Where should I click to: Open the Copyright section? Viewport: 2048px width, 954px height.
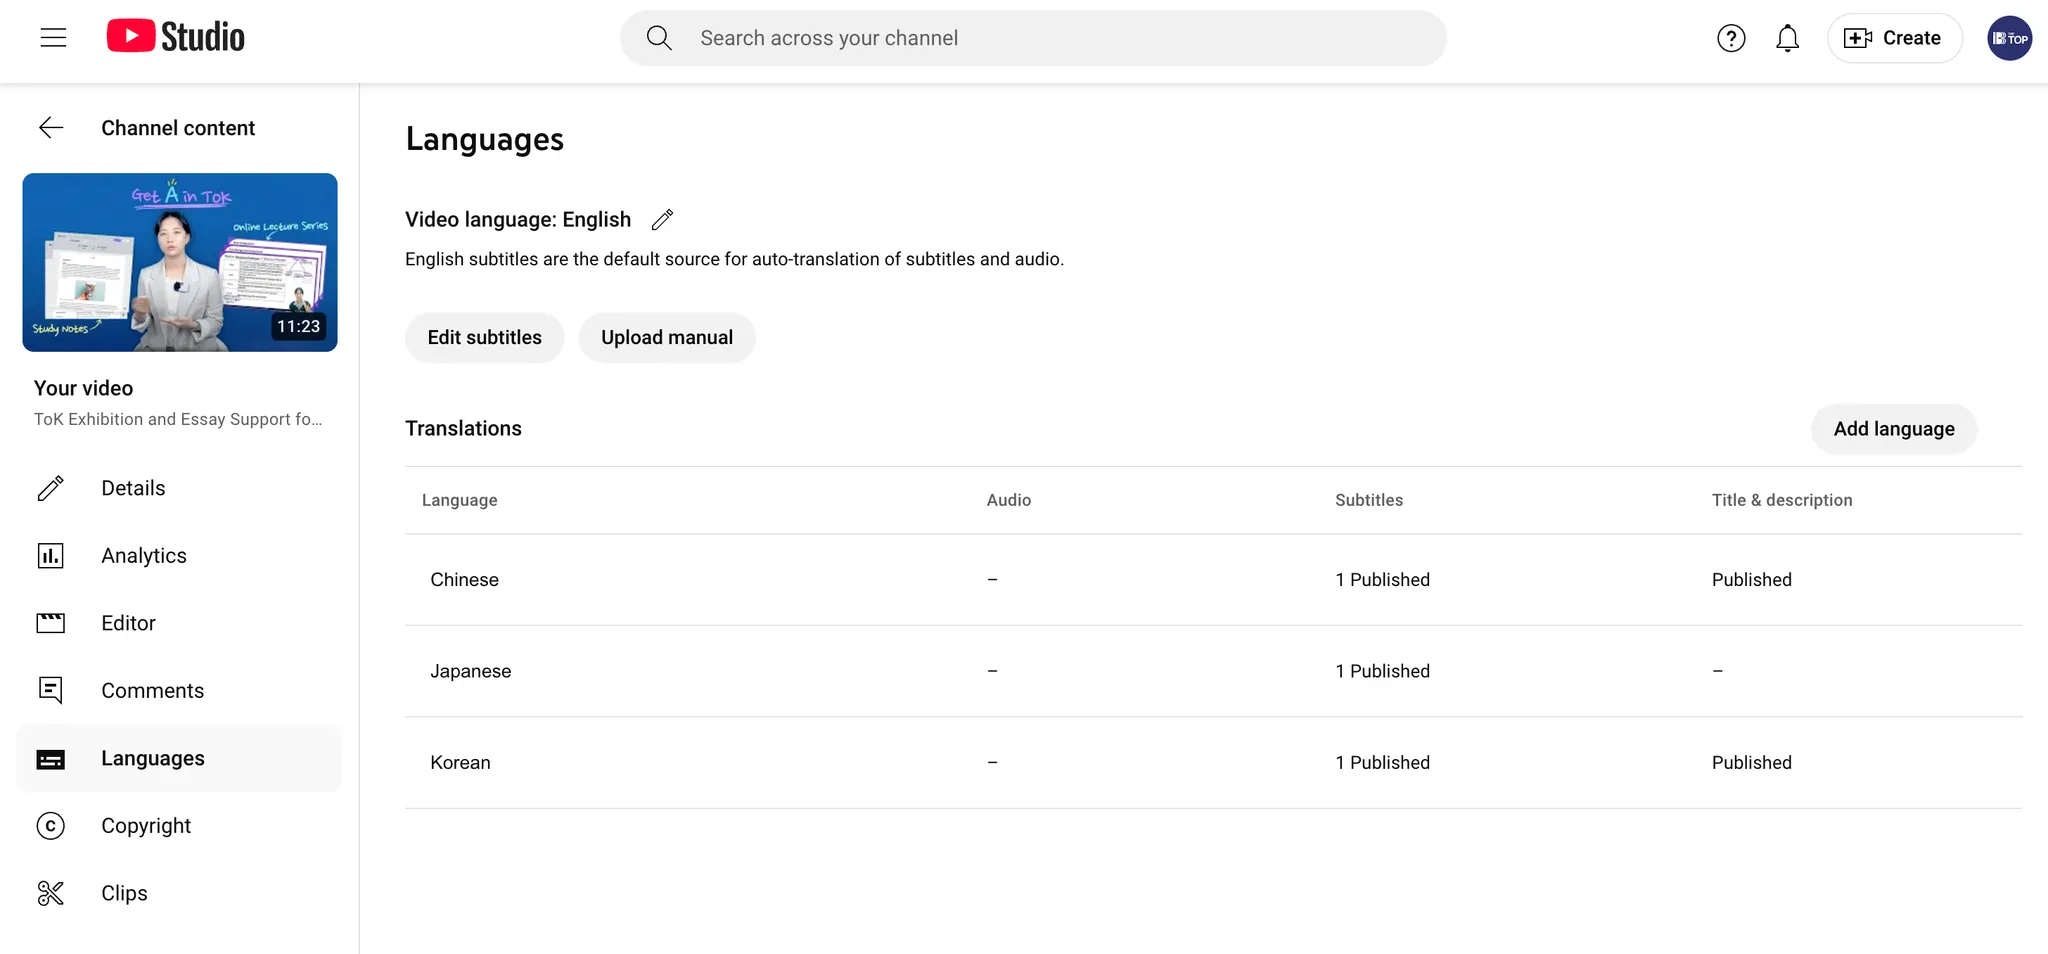pyautogui.click(x=145, y=826)
